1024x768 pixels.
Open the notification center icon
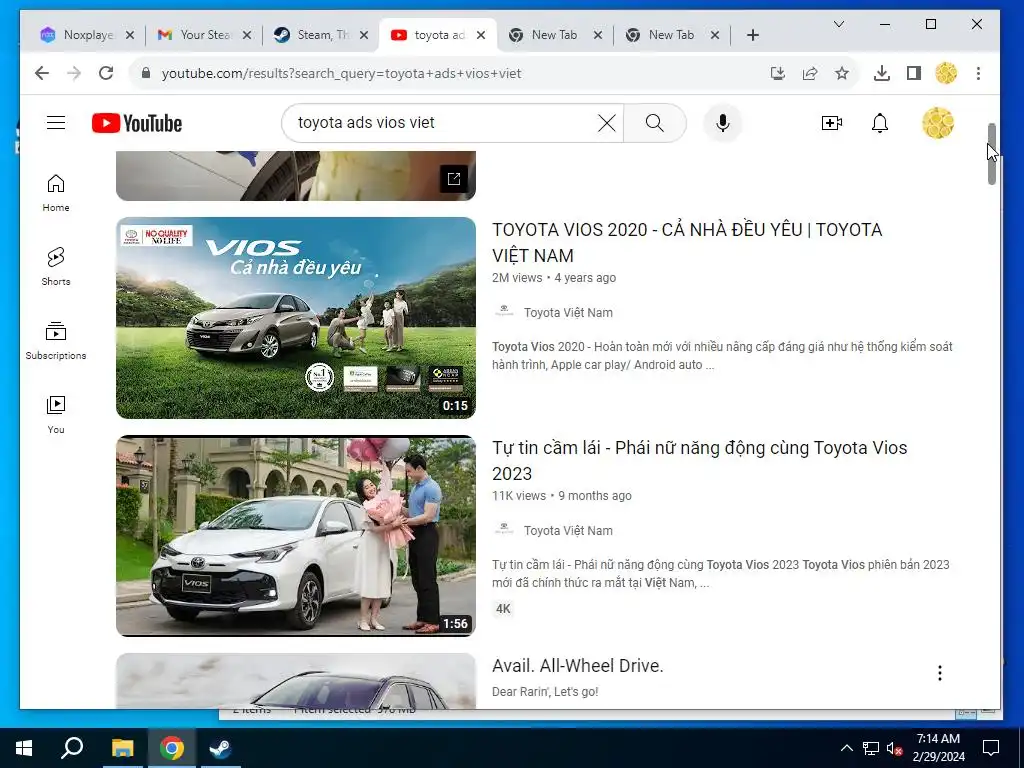tap(991, 748)
